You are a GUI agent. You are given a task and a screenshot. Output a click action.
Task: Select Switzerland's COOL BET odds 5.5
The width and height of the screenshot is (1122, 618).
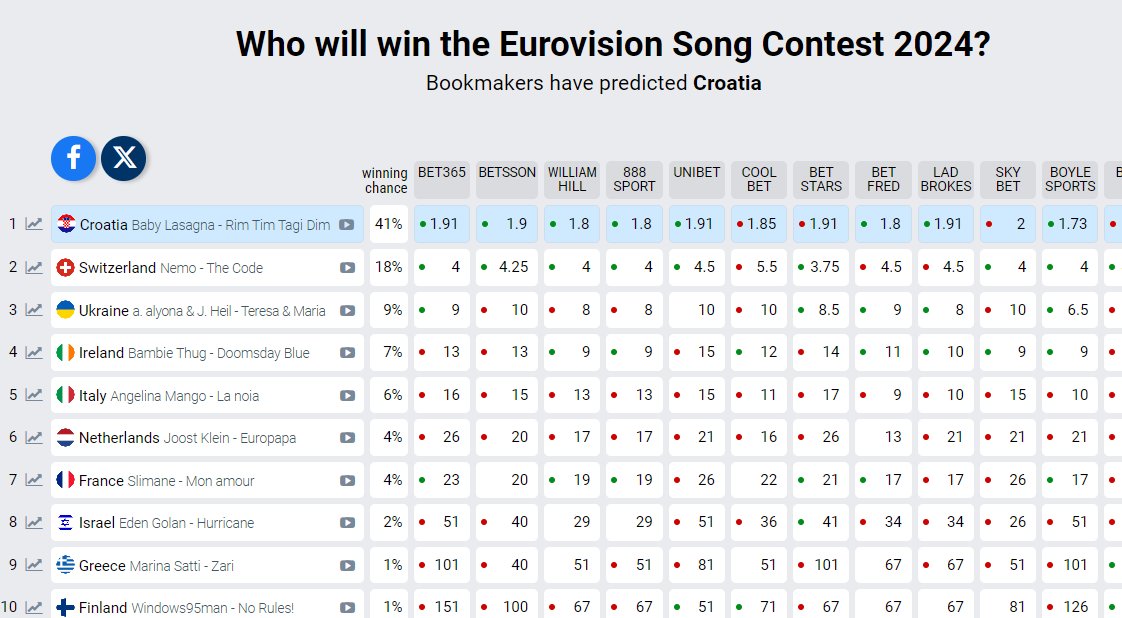(760, 267)
